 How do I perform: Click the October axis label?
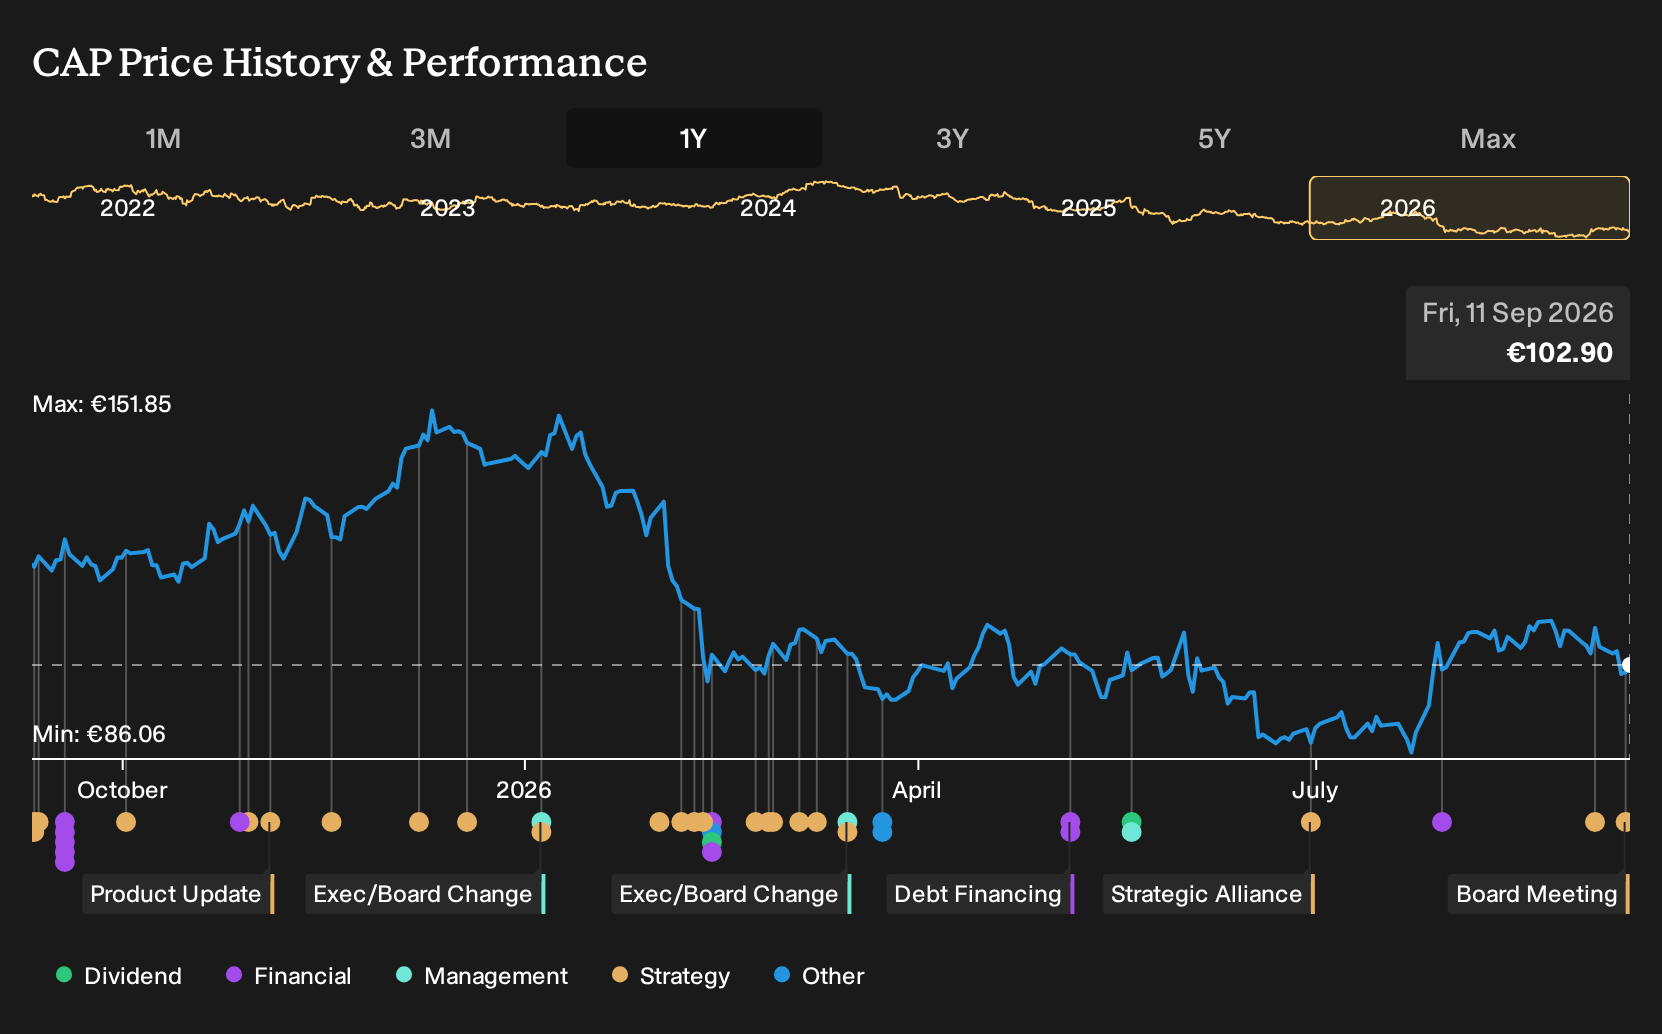[122, 790]
